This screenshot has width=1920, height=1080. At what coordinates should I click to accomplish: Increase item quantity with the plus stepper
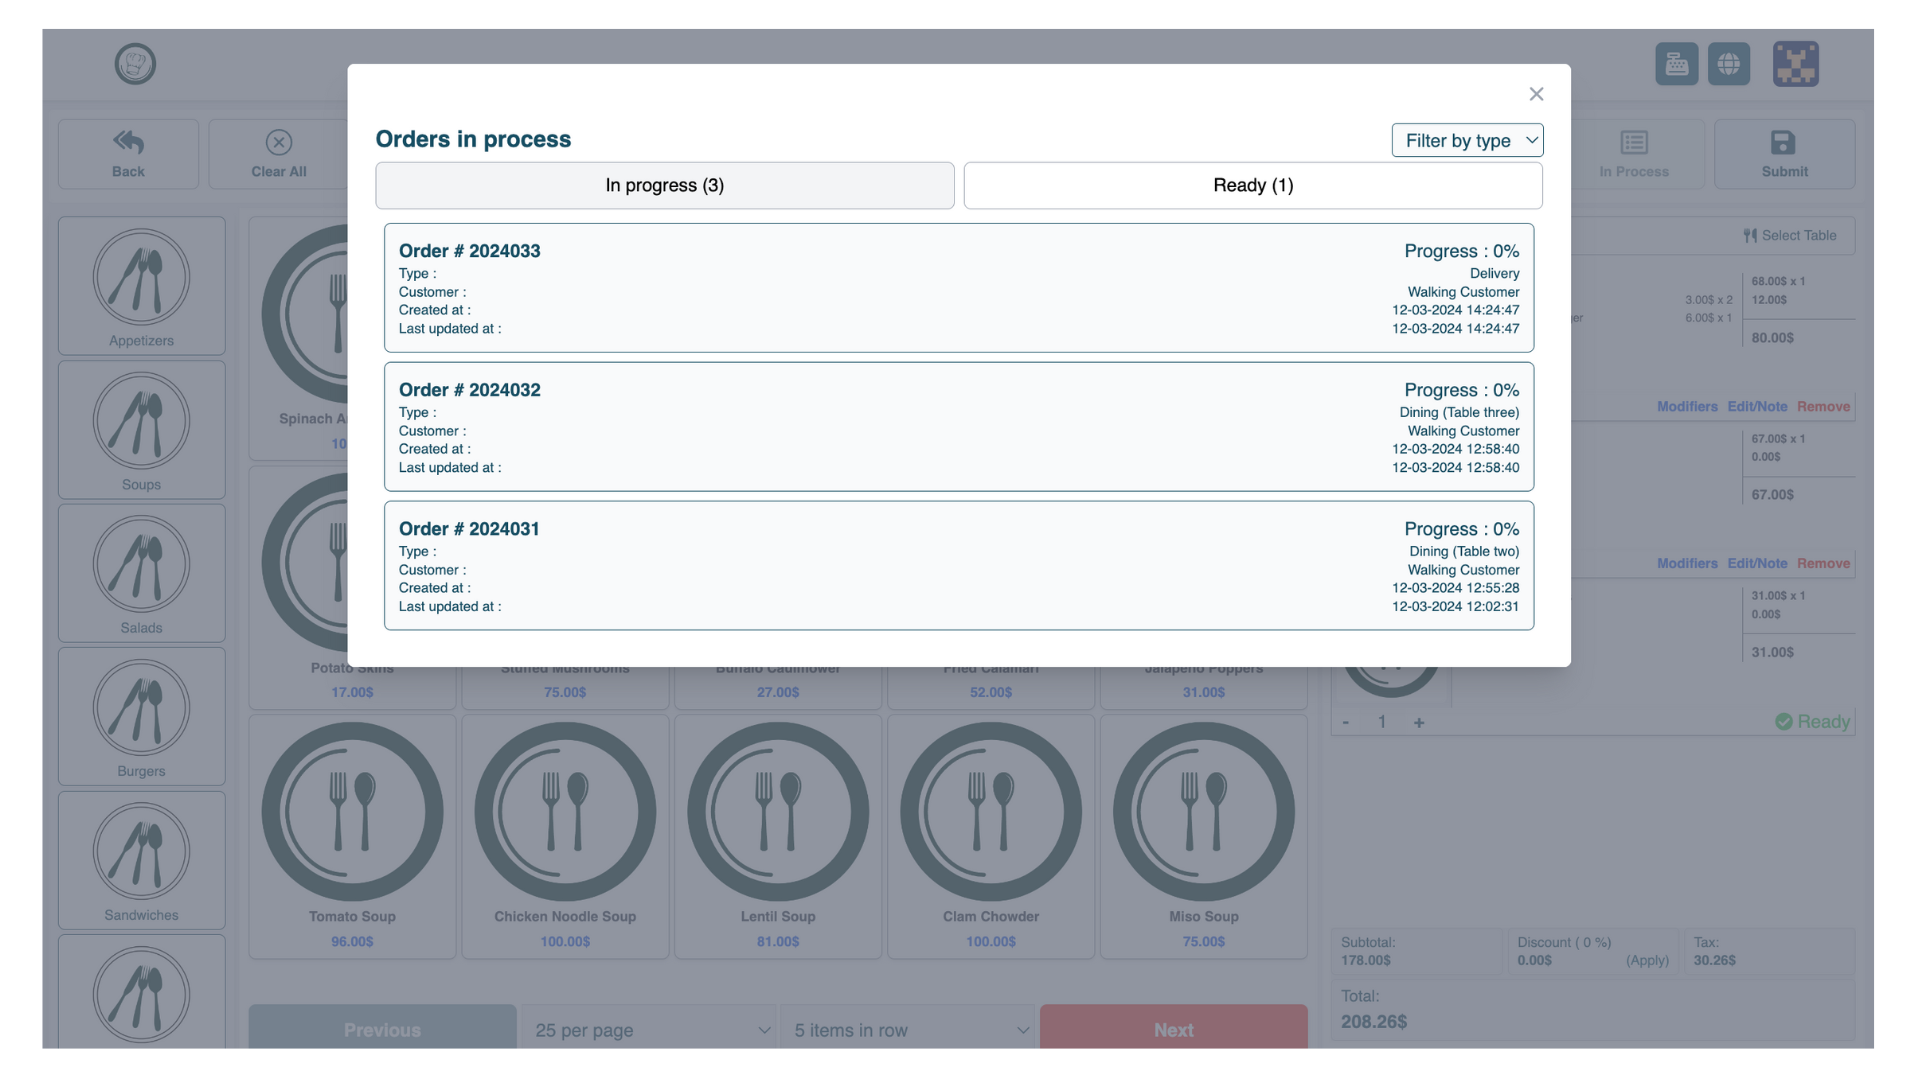[1419, 721]
